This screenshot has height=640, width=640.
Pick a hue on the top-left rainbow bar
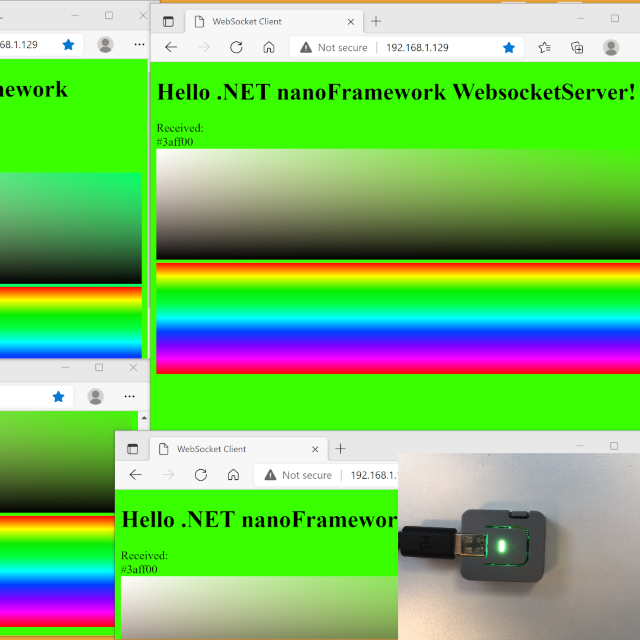(71, 322)
